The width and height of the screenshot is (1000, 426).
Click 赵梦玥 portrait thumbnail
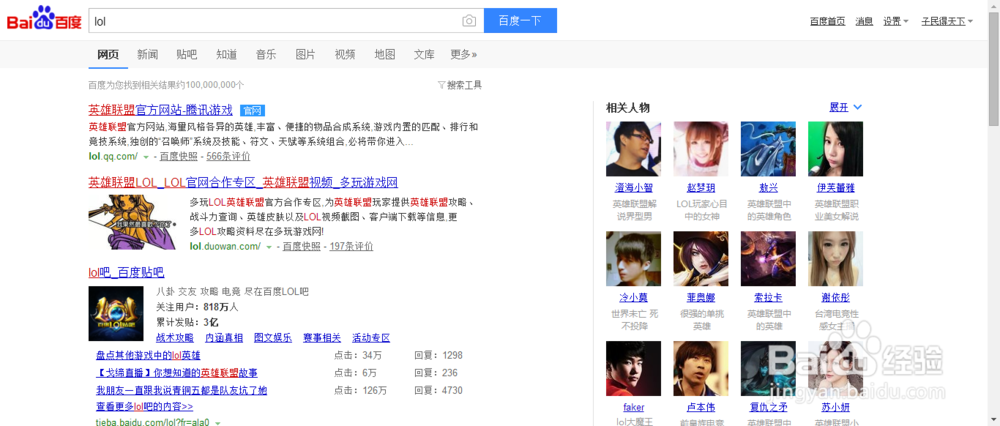701,149
